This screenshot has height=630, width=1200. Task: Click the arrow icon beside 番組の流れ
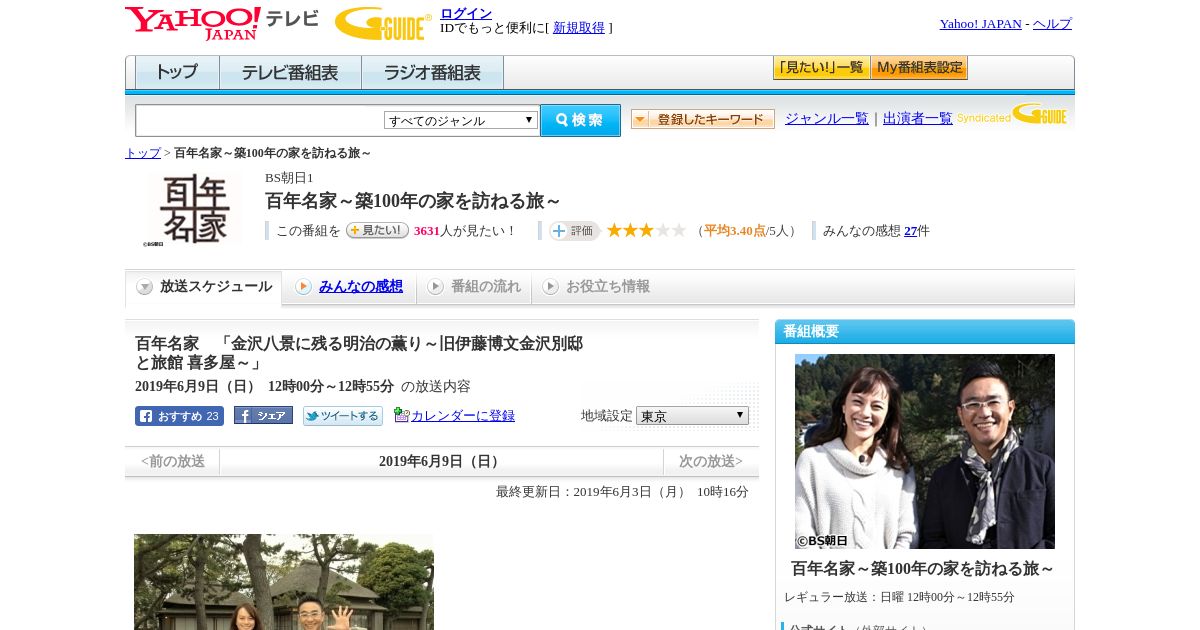tap(435, 287)
